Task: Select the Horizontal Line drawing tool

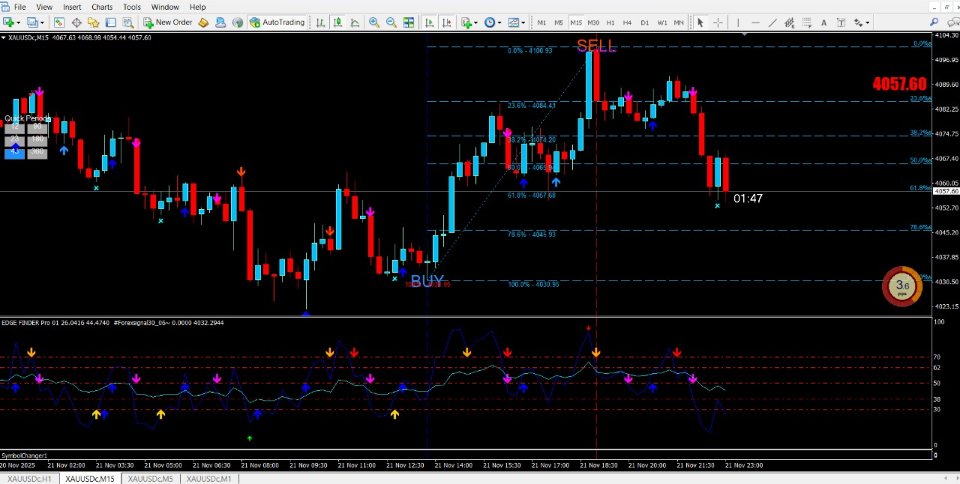Action: (x=756, y=23)
